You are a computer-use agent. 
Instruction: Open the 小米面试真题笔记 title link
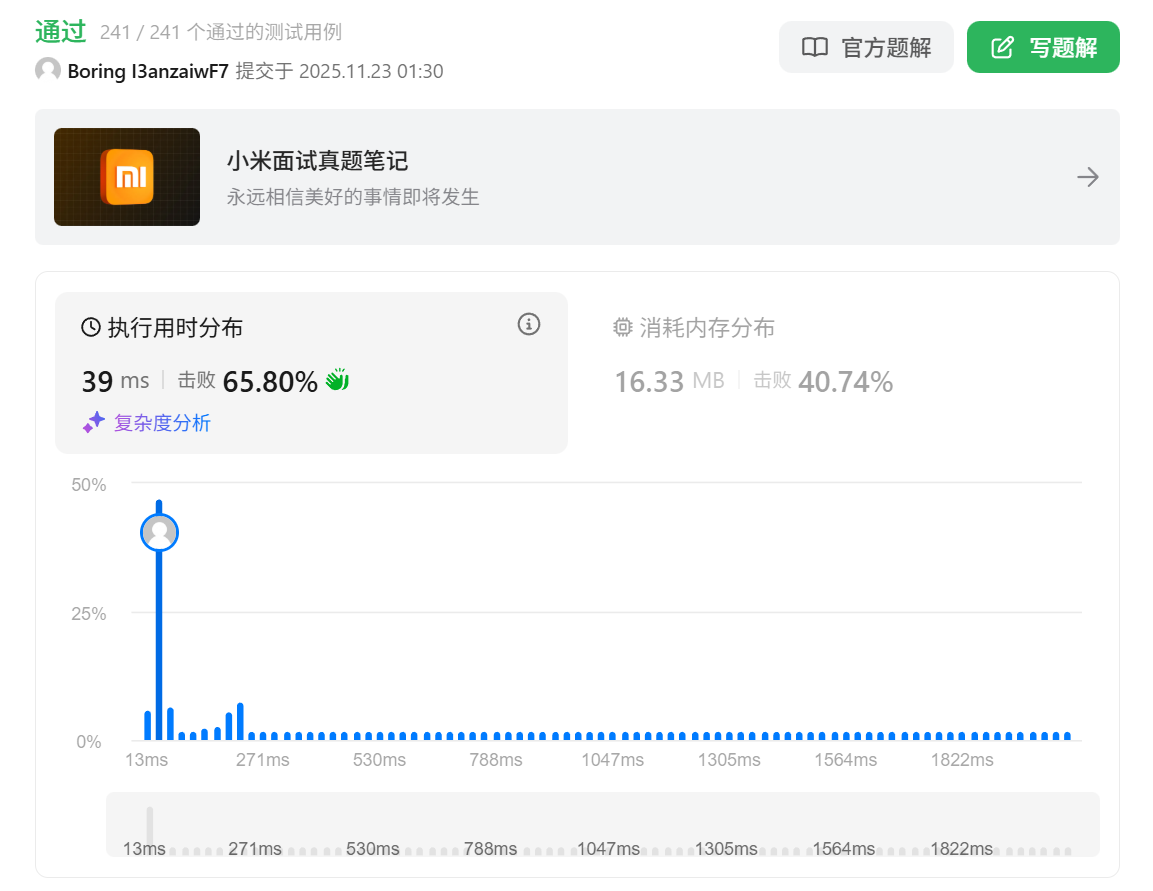317,160
